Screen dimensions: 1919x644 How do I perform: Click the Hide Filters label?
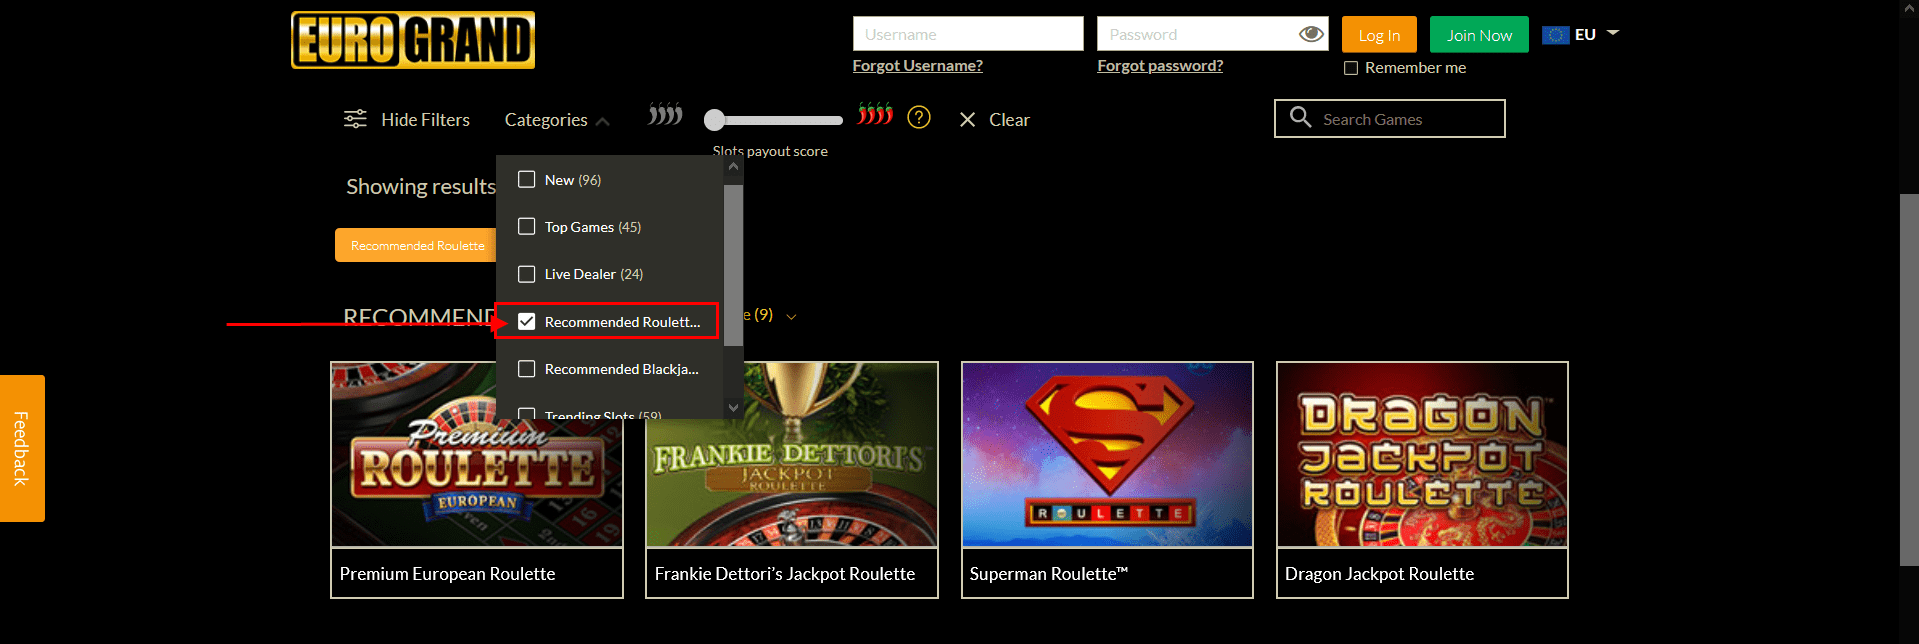425,120
